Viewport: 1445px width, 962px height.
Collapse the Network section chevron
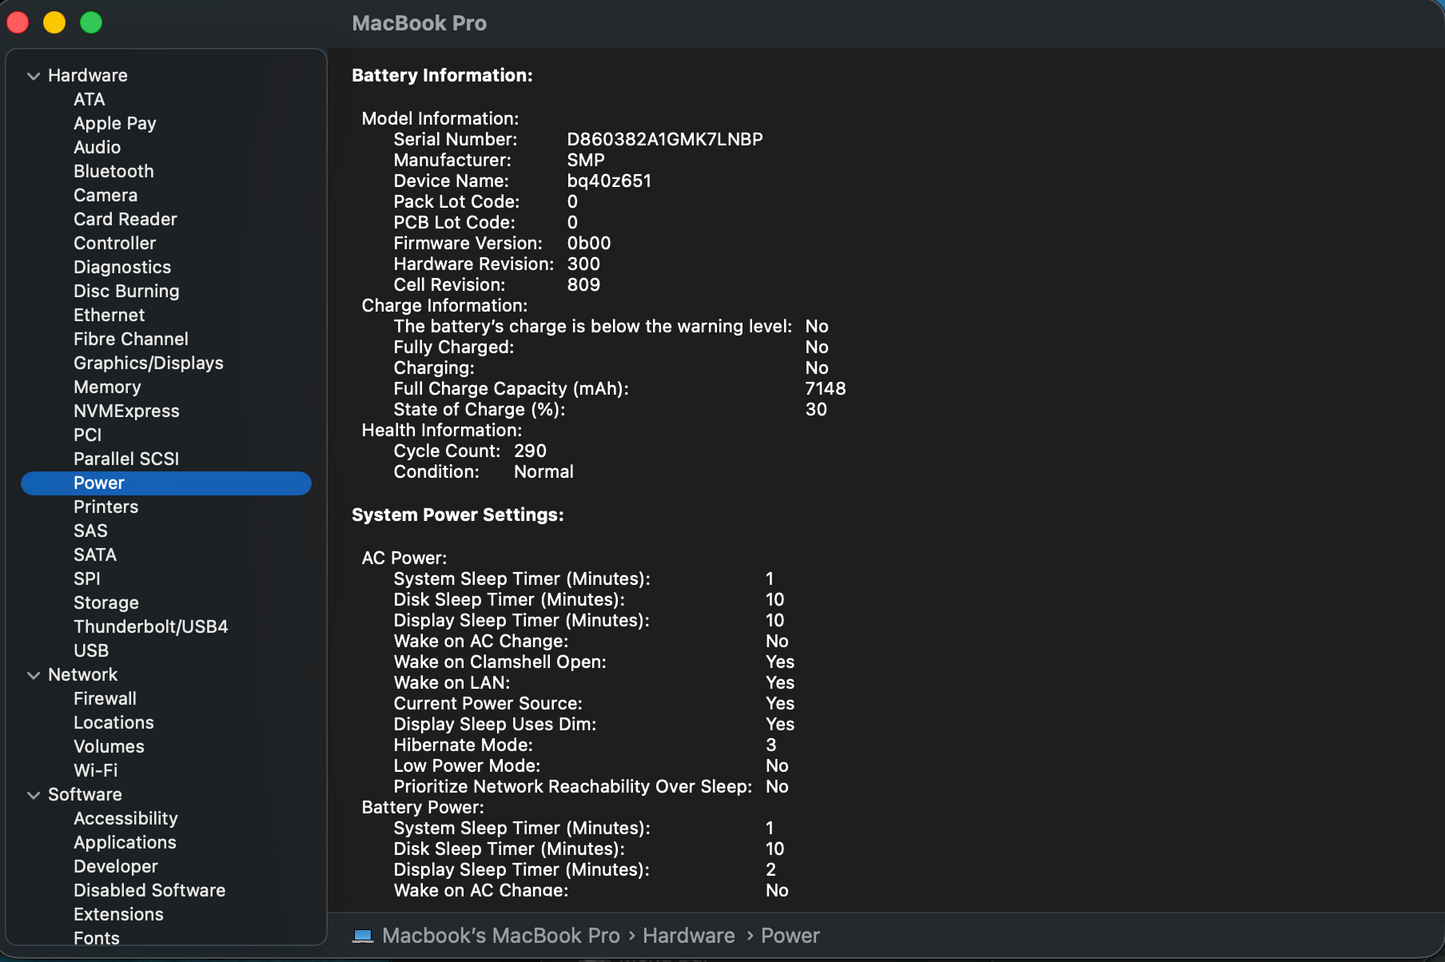pyautogui.click(x=33, y=676)
